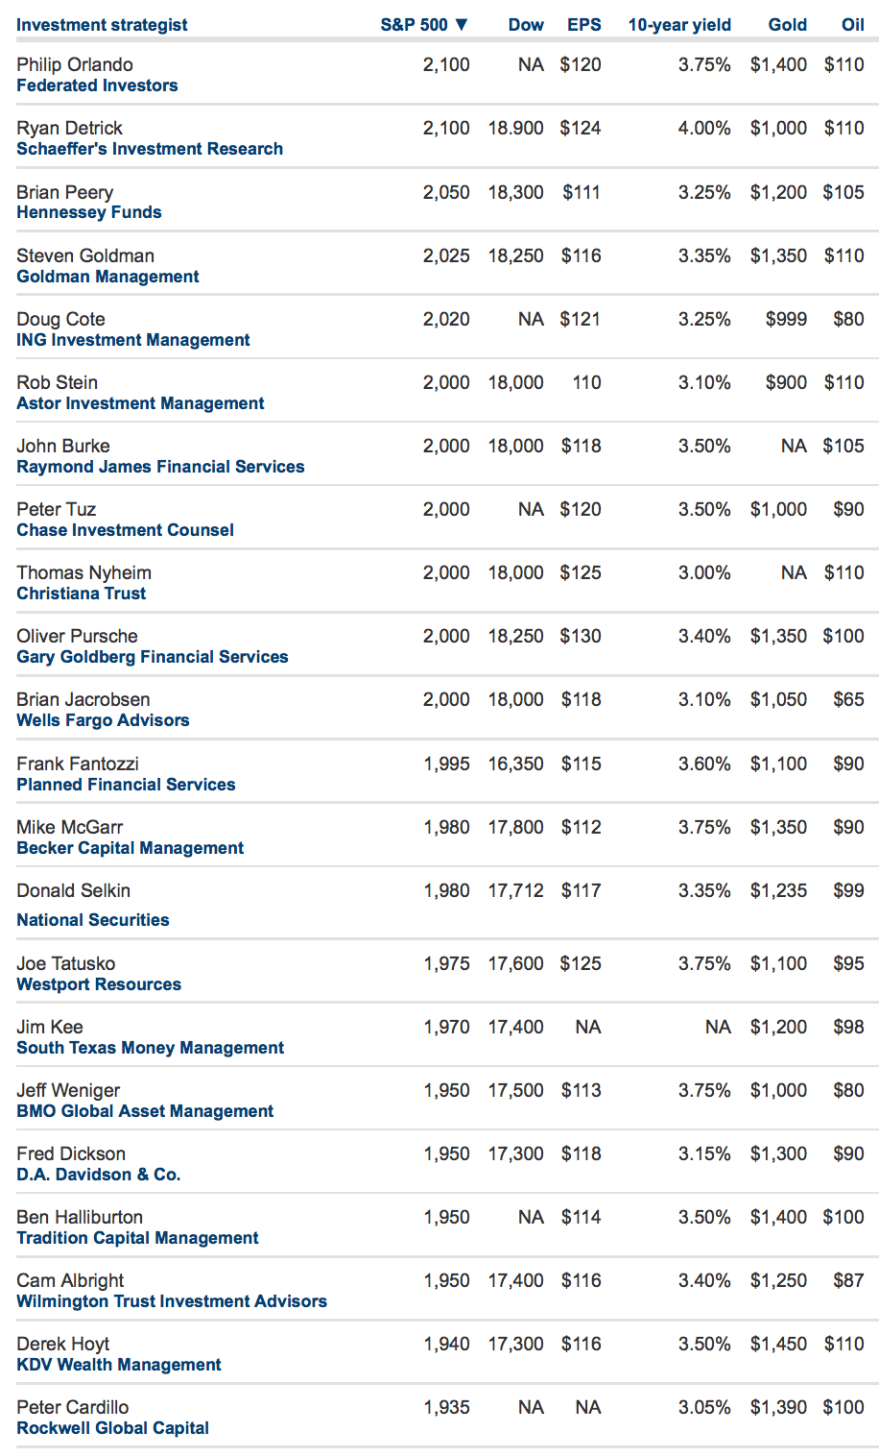Follow the Becker Capital Management link
This screenshot has width=879, height=1456.
click(x=130, y=848)
